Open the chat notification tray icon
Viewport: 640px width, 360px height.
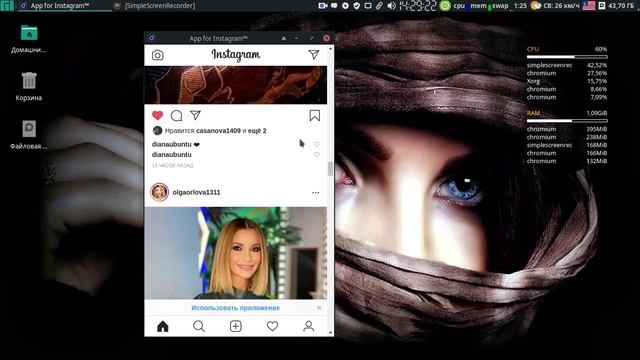[x=334, y=6]
